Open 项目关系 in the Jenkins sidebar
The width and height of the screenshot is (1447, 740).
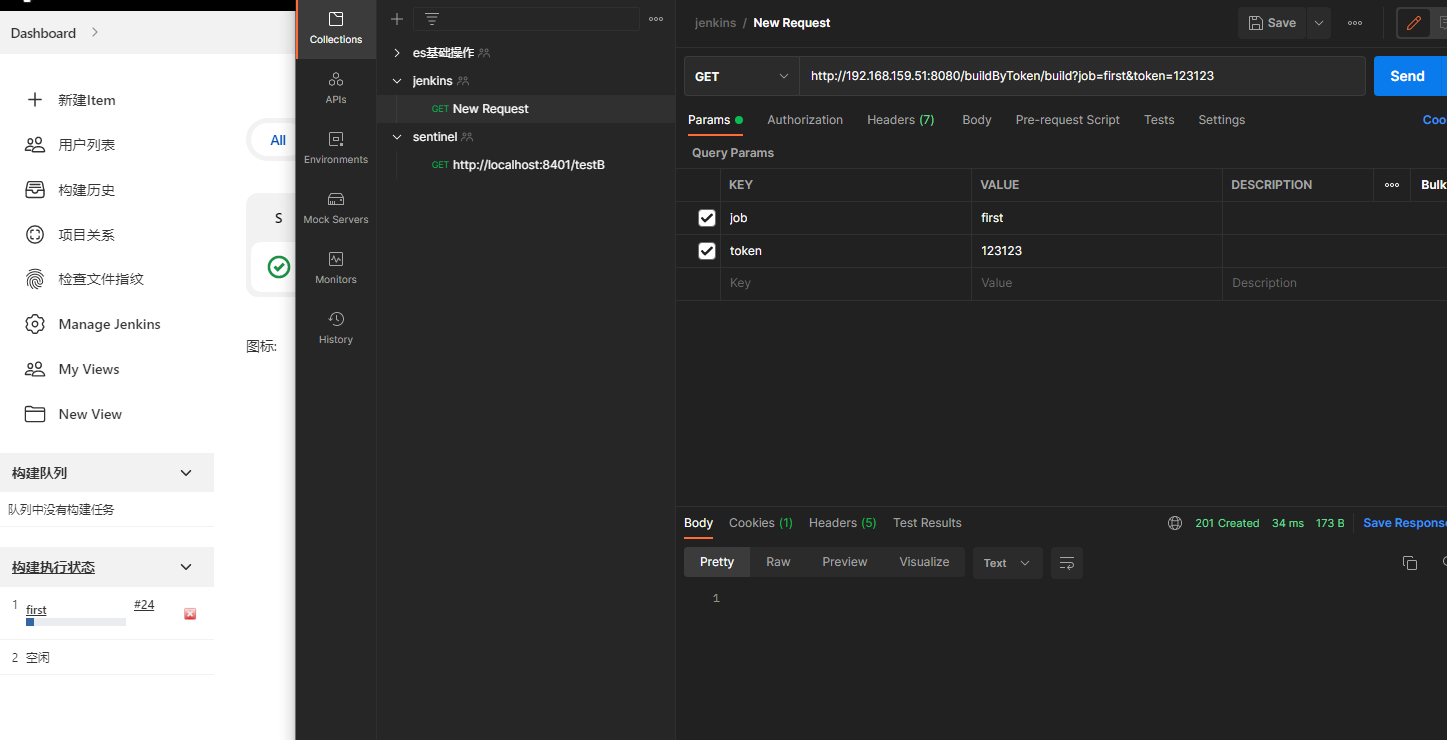coord(87,235)
